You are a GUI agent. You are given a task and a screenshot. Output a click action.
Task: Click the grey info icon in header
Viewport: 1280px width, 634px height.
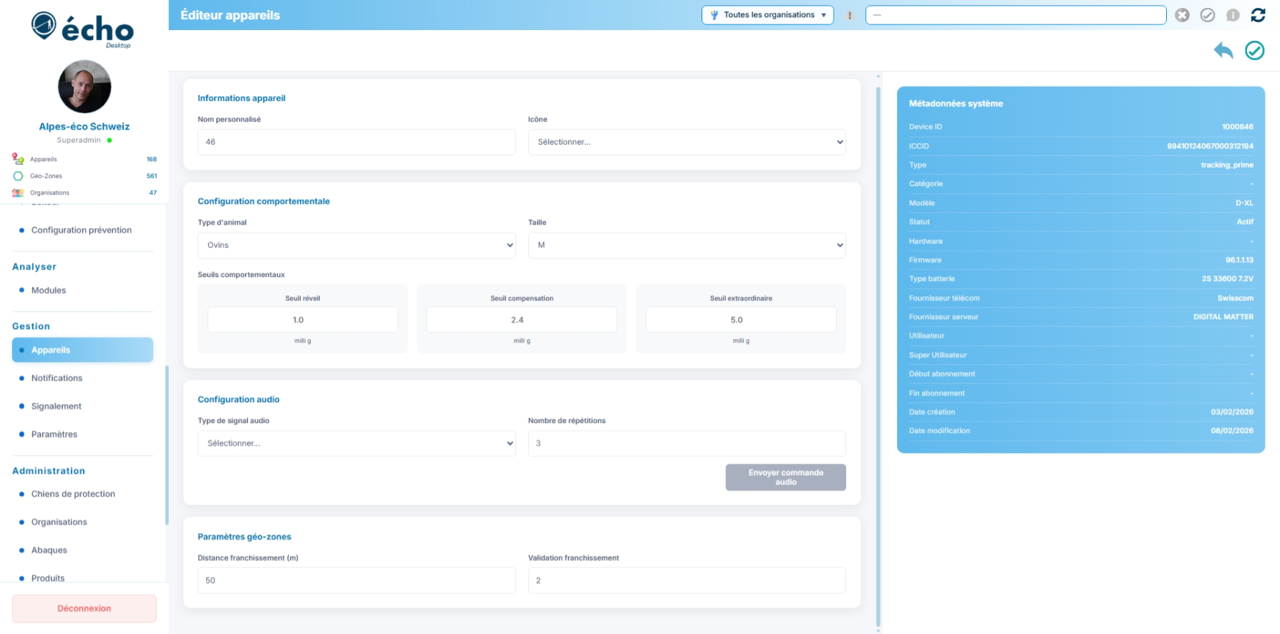(1233, 15)
